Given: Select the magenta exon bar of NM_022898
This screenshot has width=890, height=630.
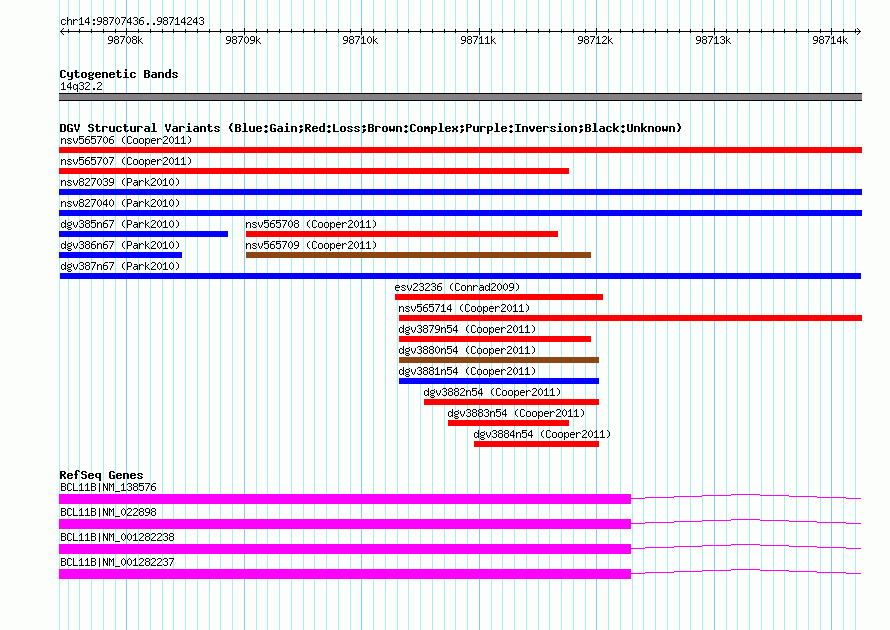Looking at the screenshot, I should point(345,524).
